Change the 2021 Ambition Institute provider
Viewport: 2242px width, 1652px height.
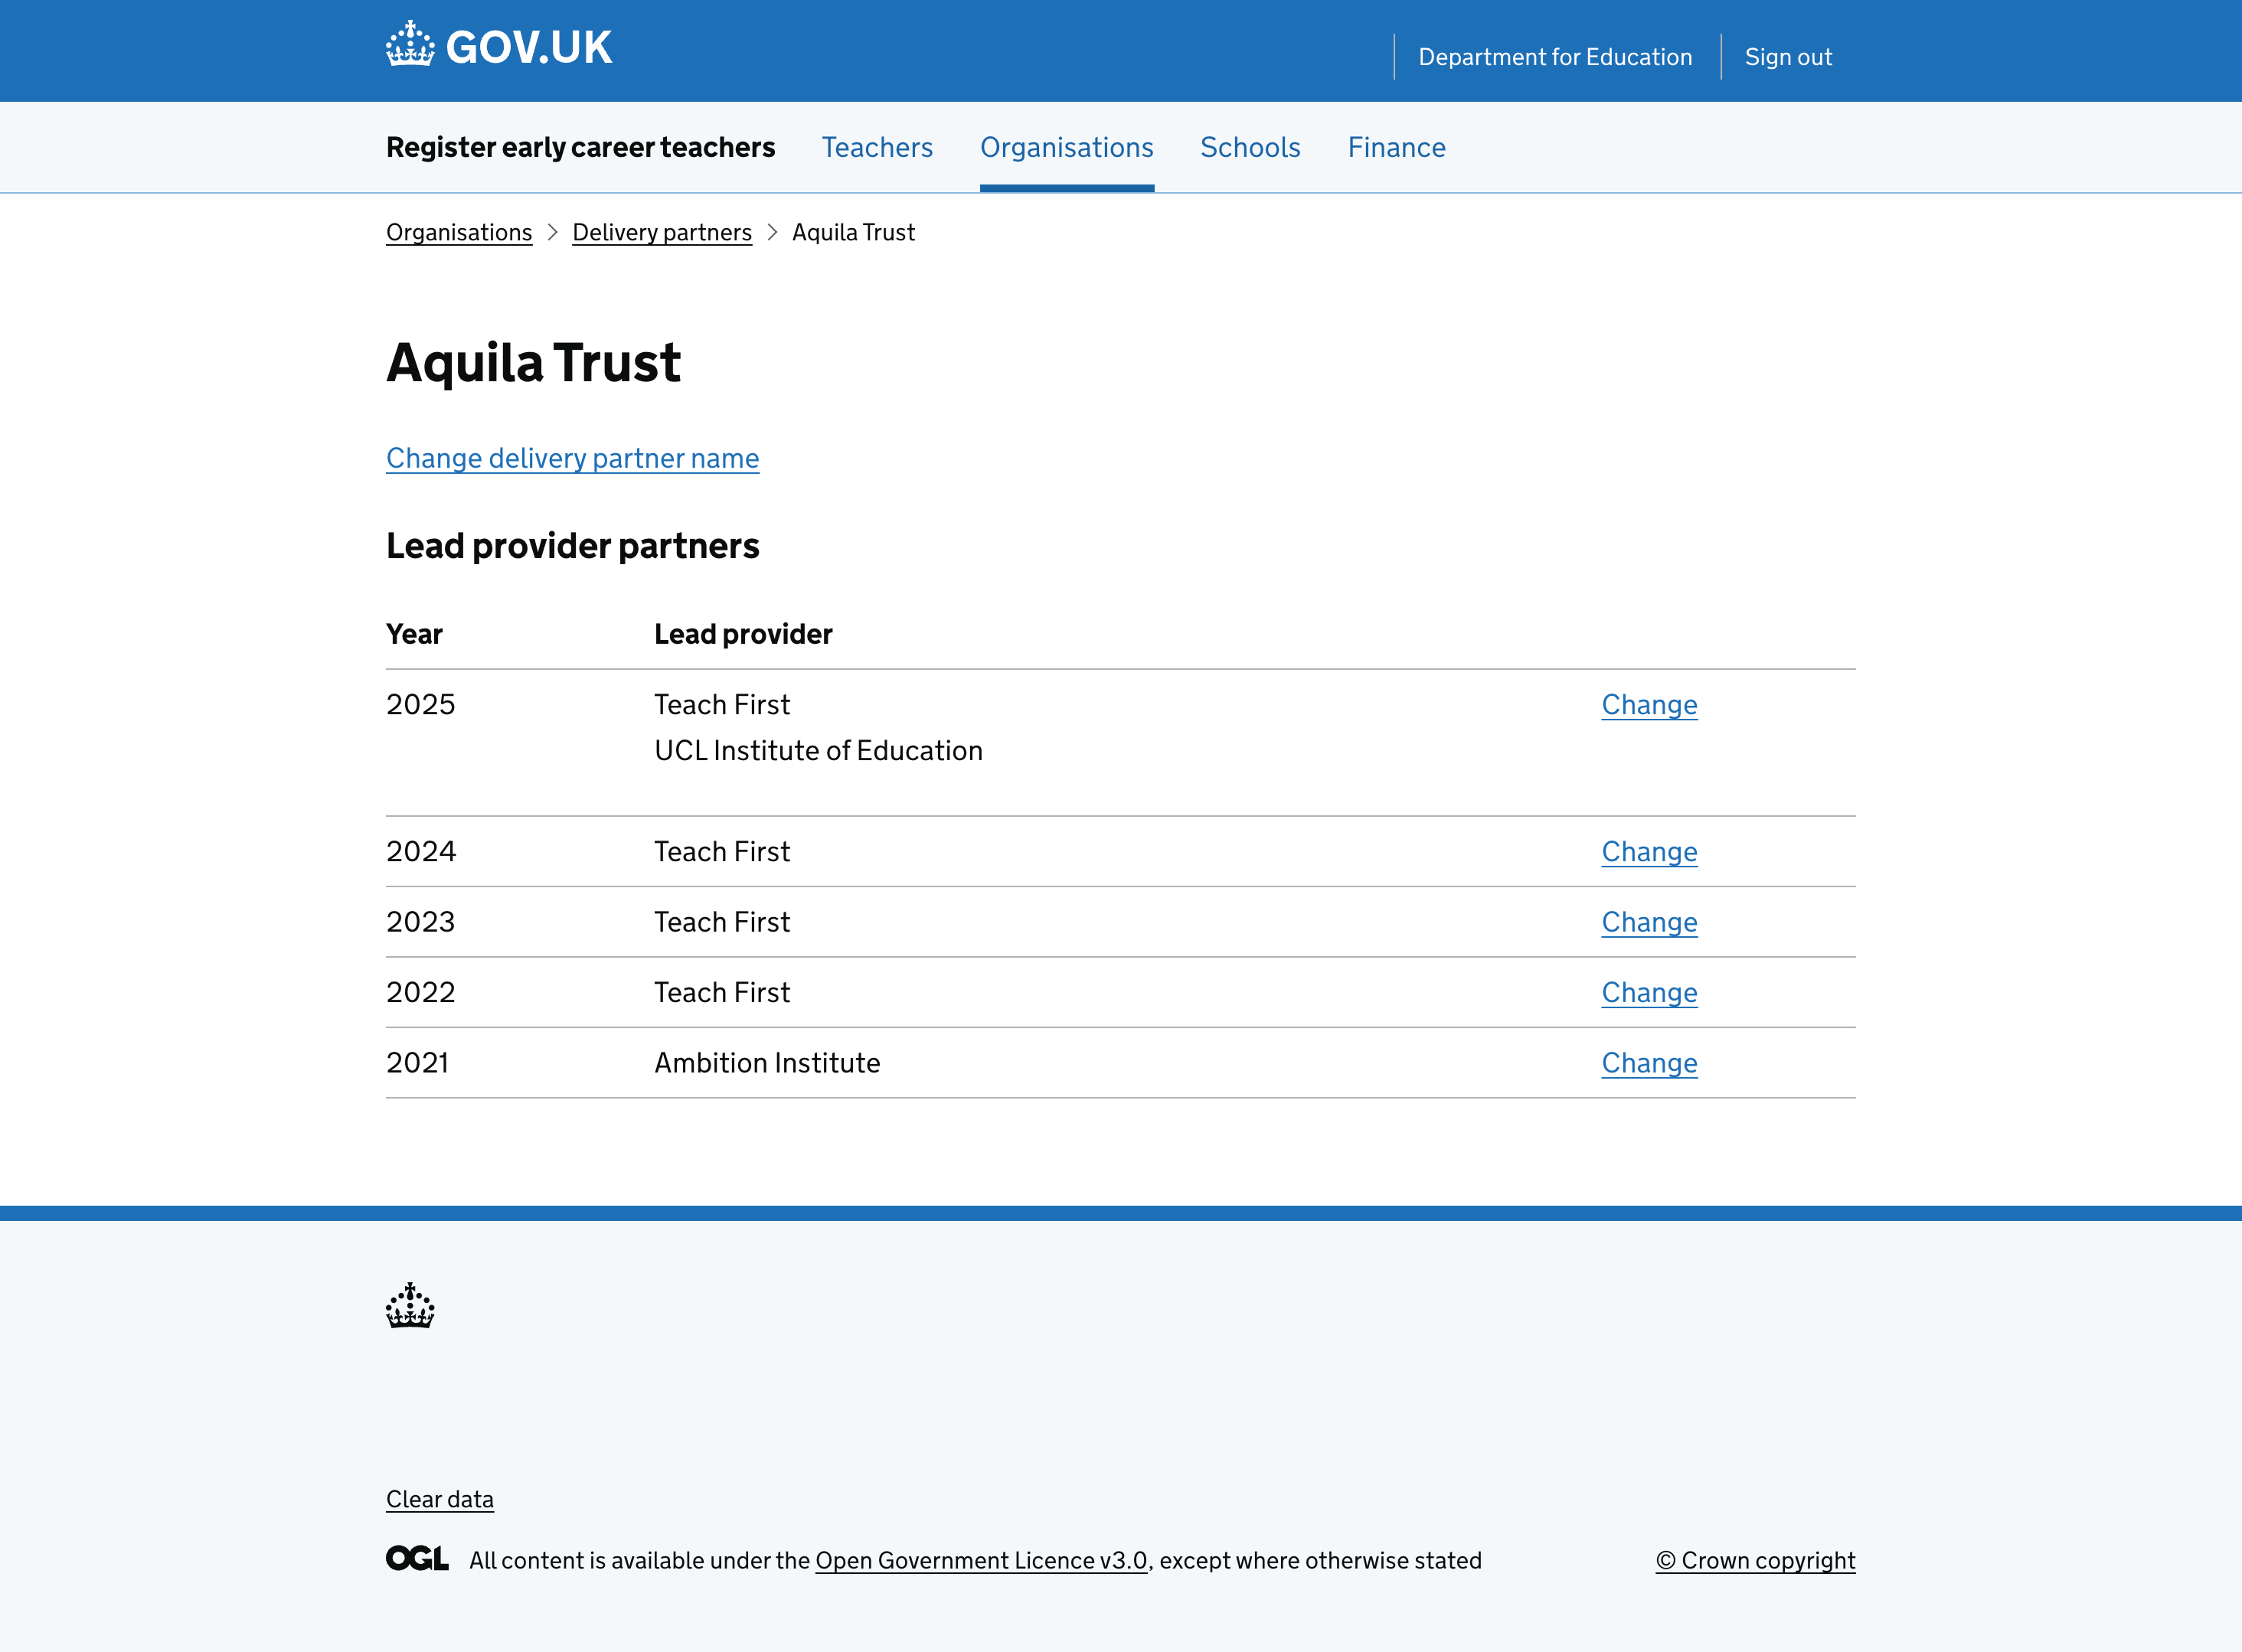[x=1649, y=1063]
